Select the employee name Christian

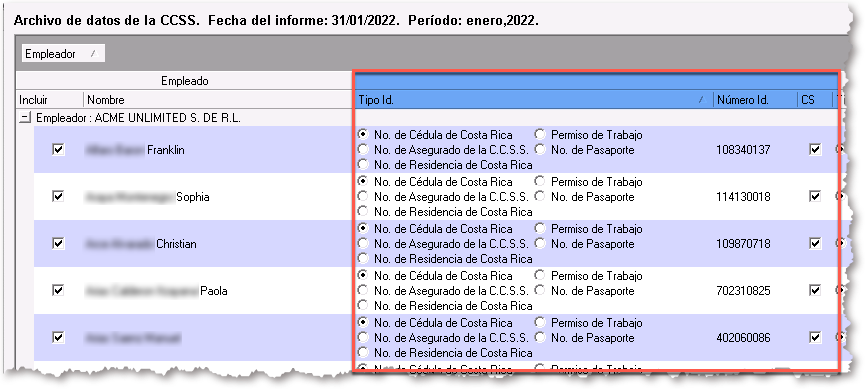coord(177,243)
